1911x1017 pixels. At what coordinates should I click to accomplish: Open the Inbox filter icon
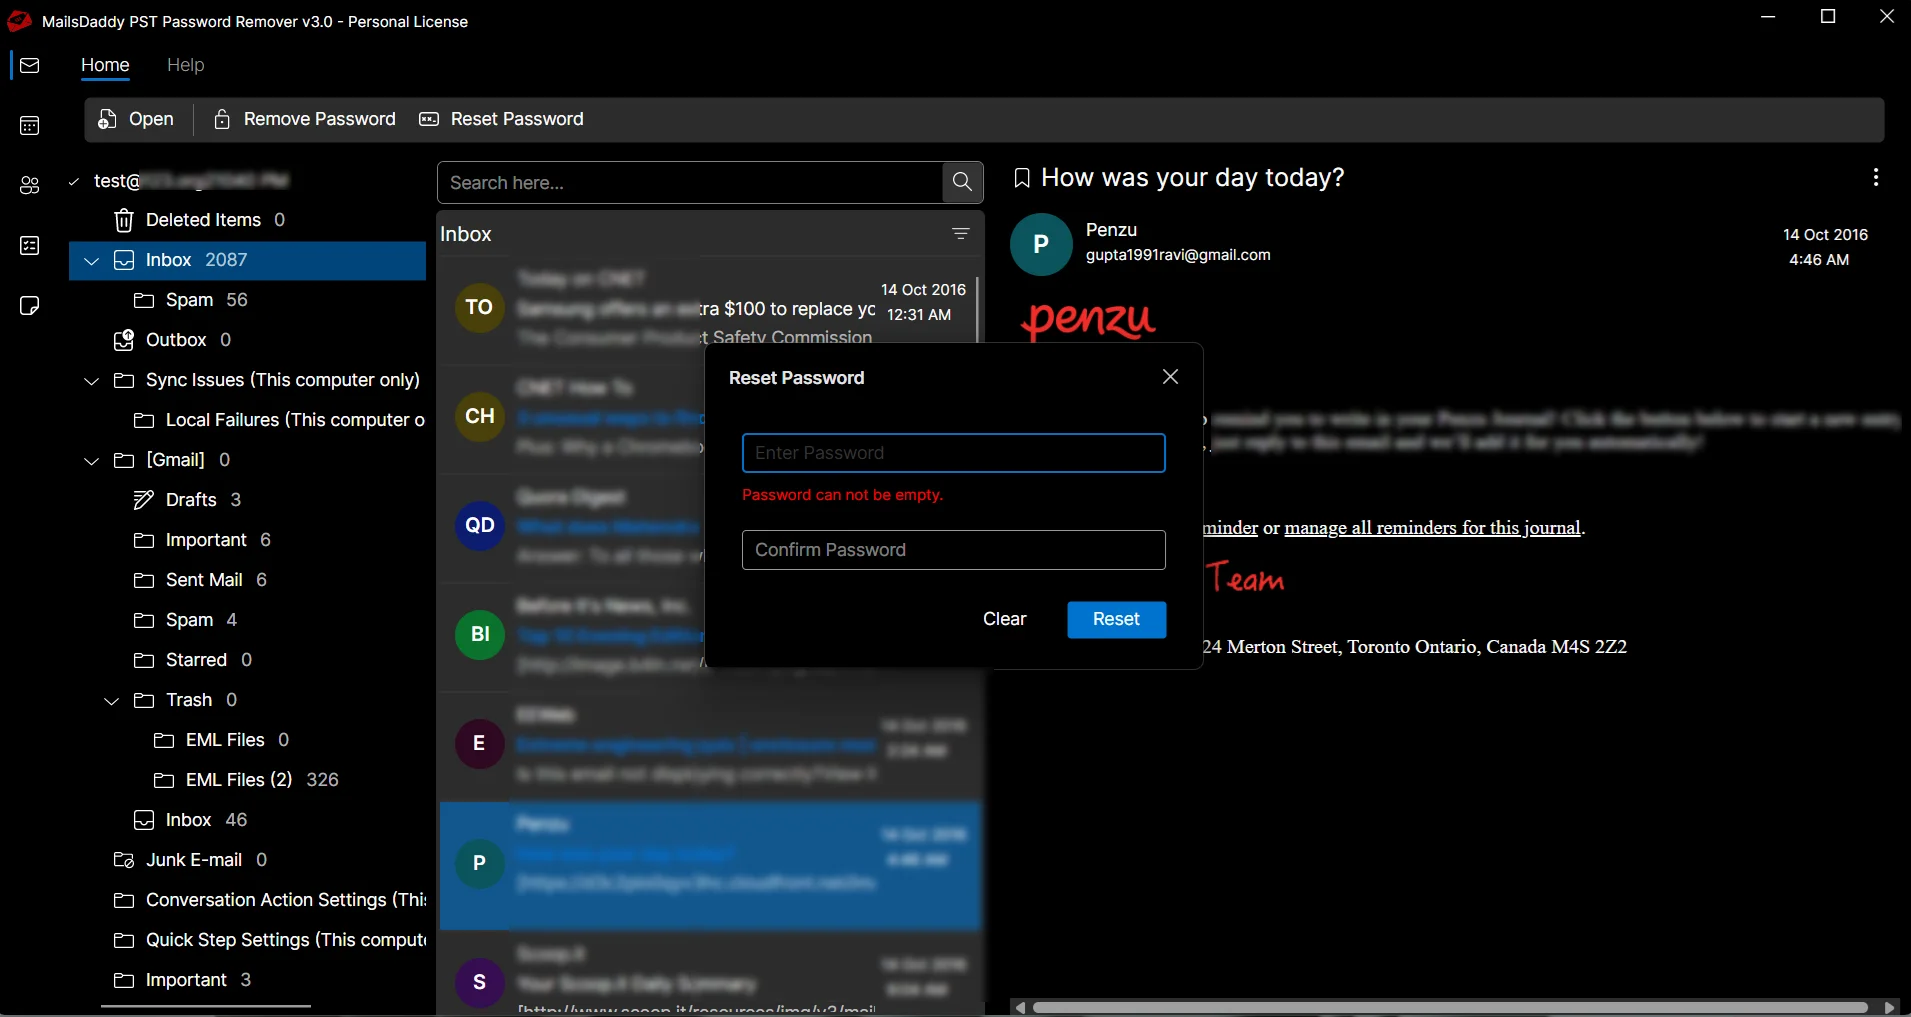pos(960,234)
